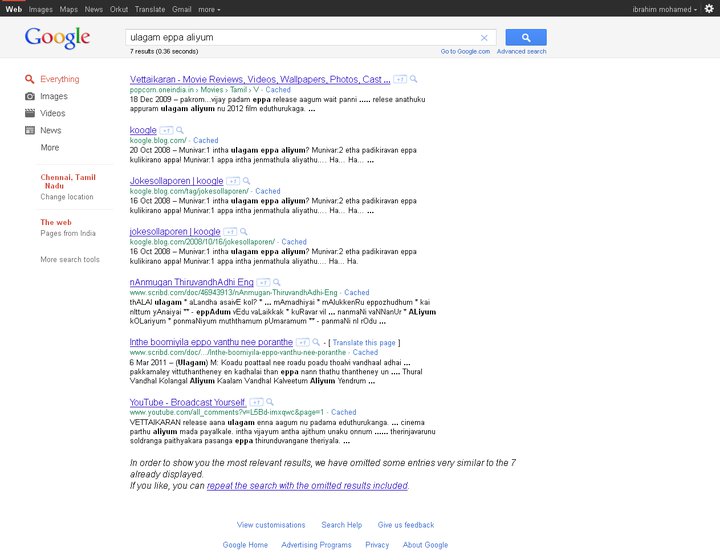The width and height of the screenshot is (720, 560).
Task: Preview YouTube result with magnifier icon
Action: [270, 402]
